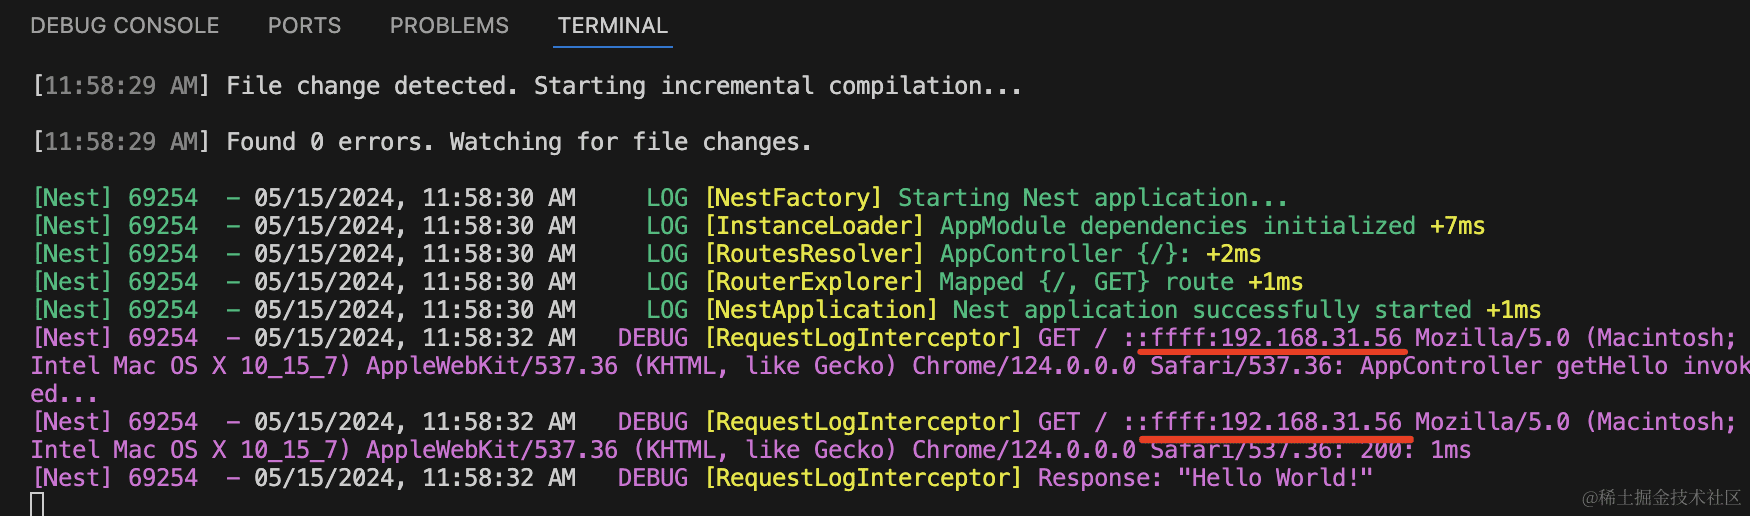Viewport: 1750px width, 516px height.
Task: Switch to the DEBUG CONSOLE tab
Action: click(x=125, y=26)
